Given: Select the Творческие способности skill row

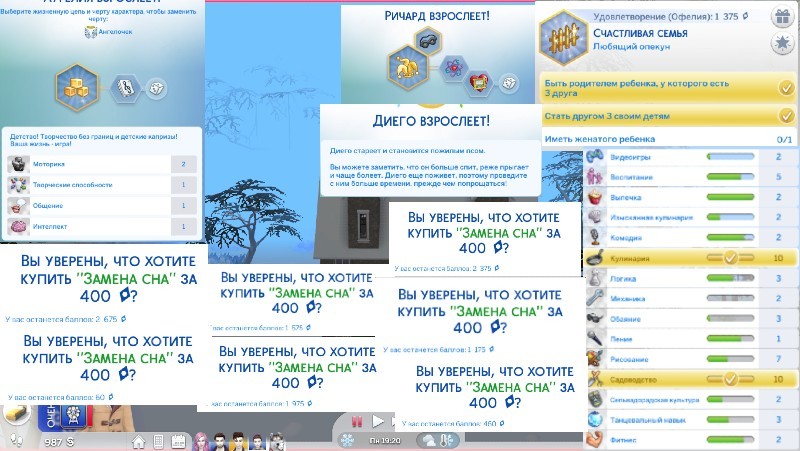Looking at the screenshot, I should [102, 185].
